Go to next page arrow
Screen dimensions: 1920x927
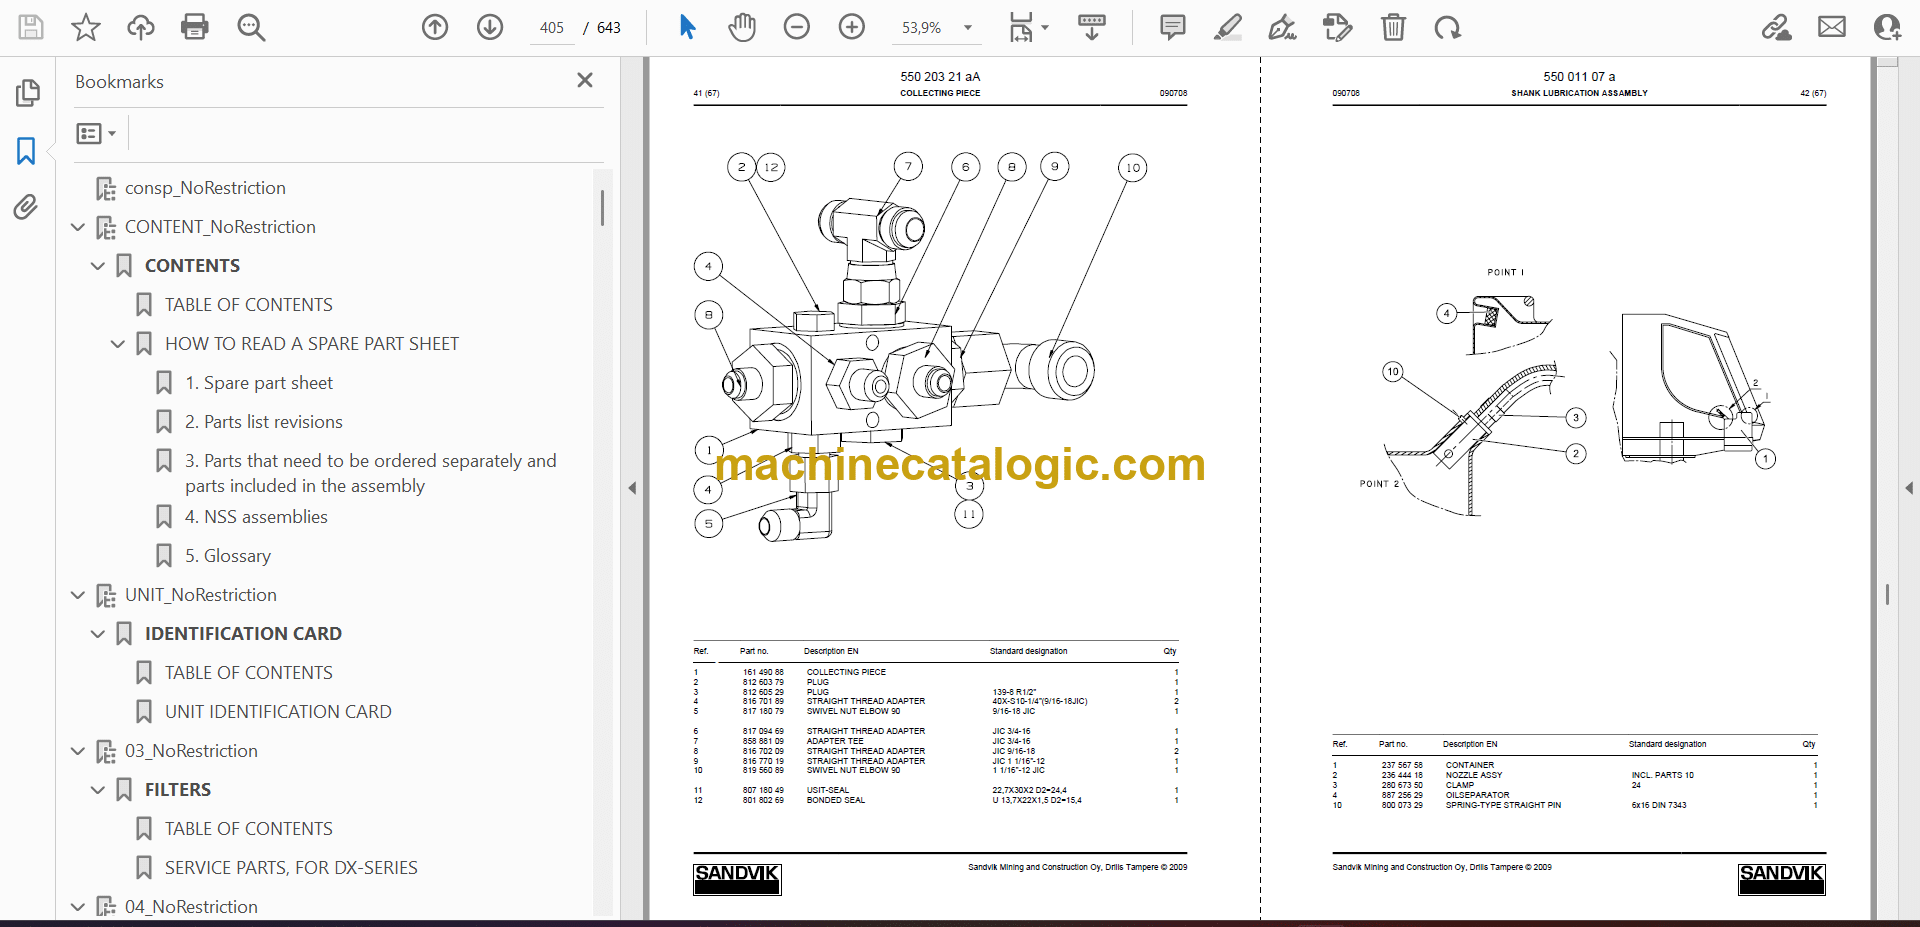pyautogui.click(x=490, y=27)
